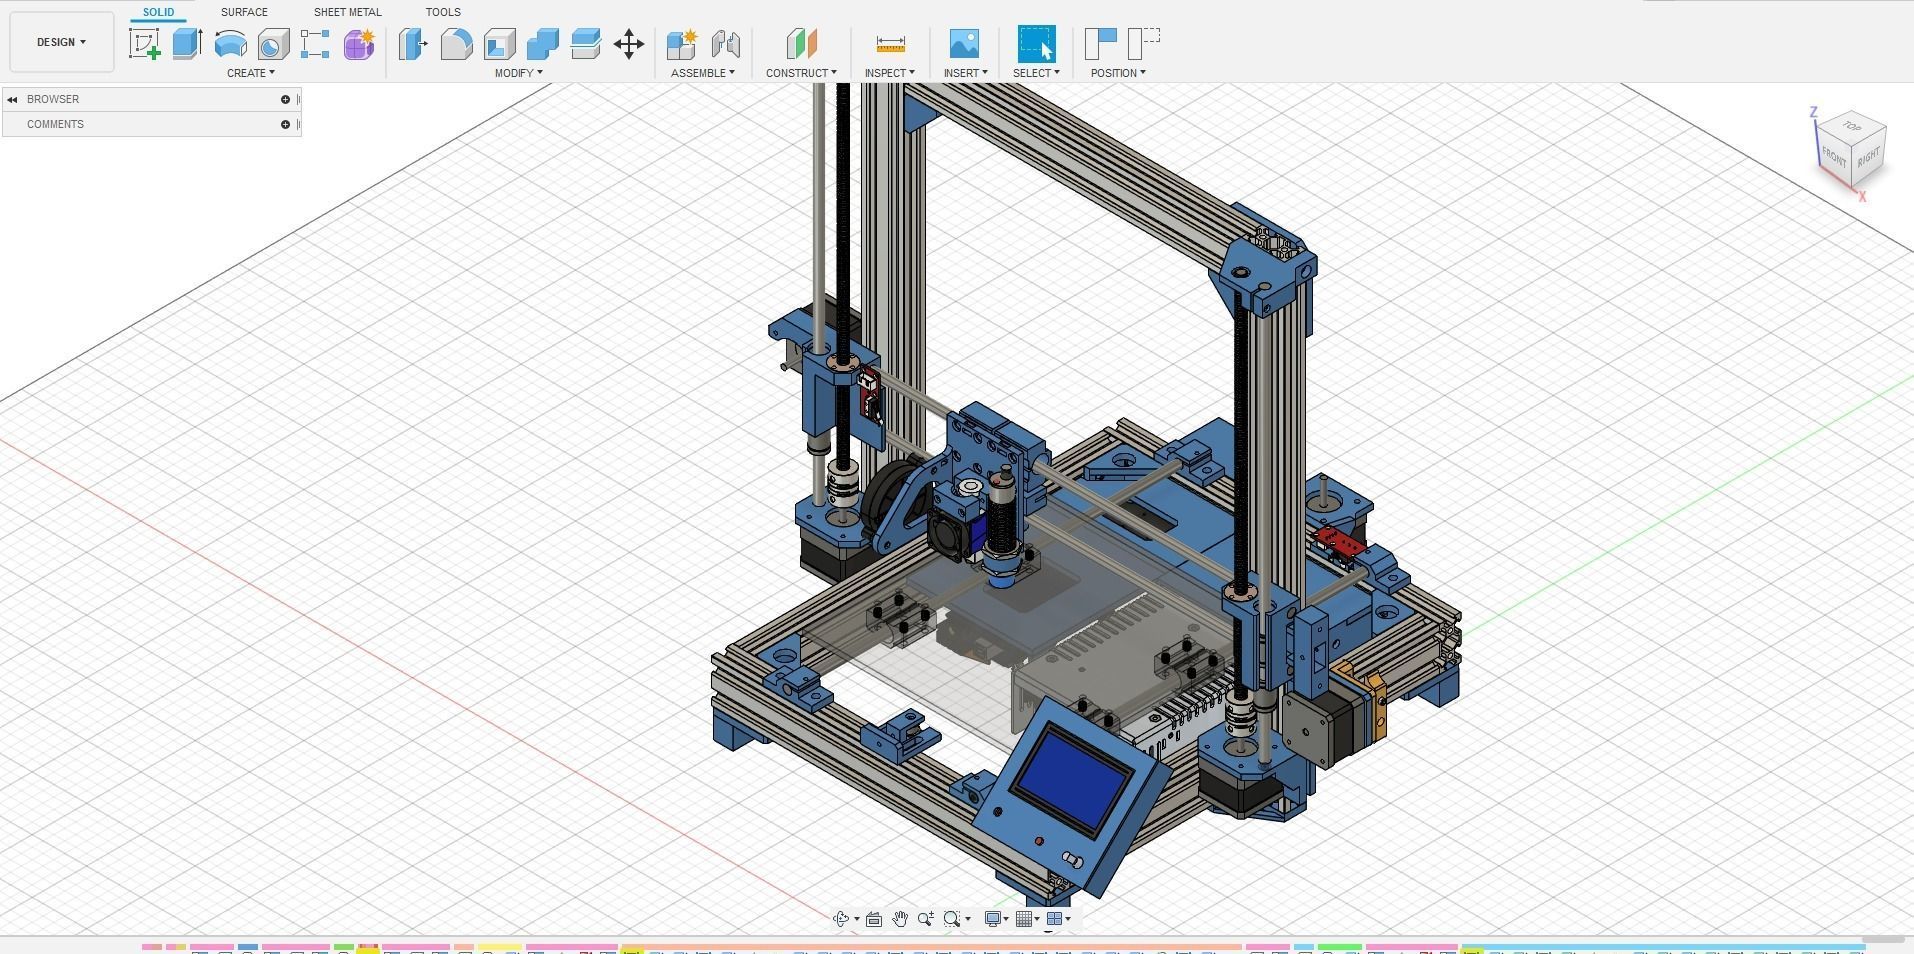The height and width of the screenshot is (954, 1914).
Task: Open Grid and Snaps icon
Action: pyautogui.click(x=1024, y=919)
